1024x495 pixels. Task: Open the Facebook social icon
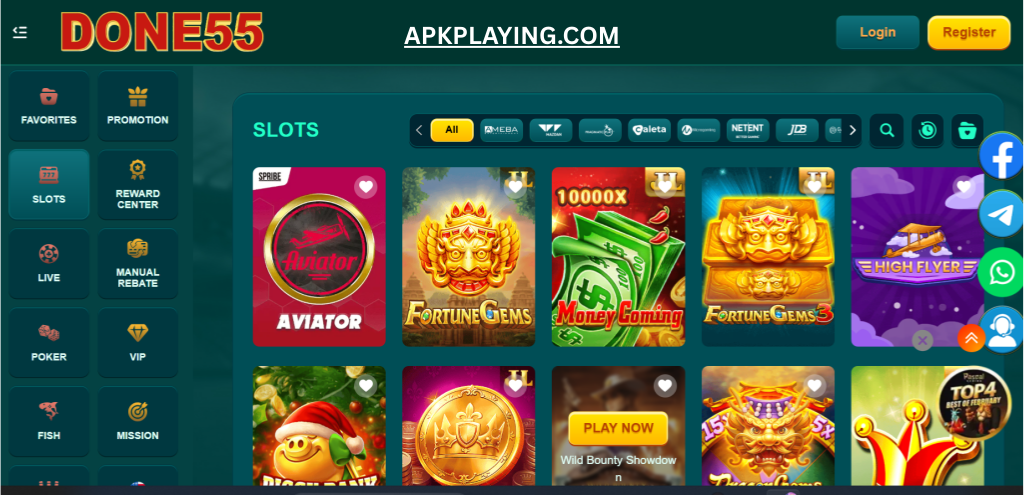click(1002, 155)
